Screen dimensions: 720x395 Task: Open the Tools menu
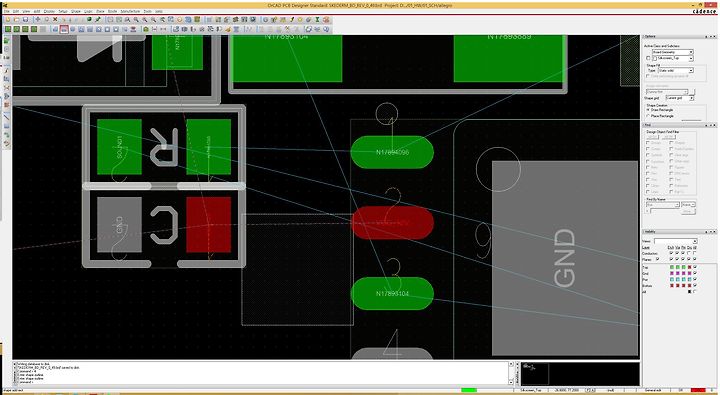point(147,11)
